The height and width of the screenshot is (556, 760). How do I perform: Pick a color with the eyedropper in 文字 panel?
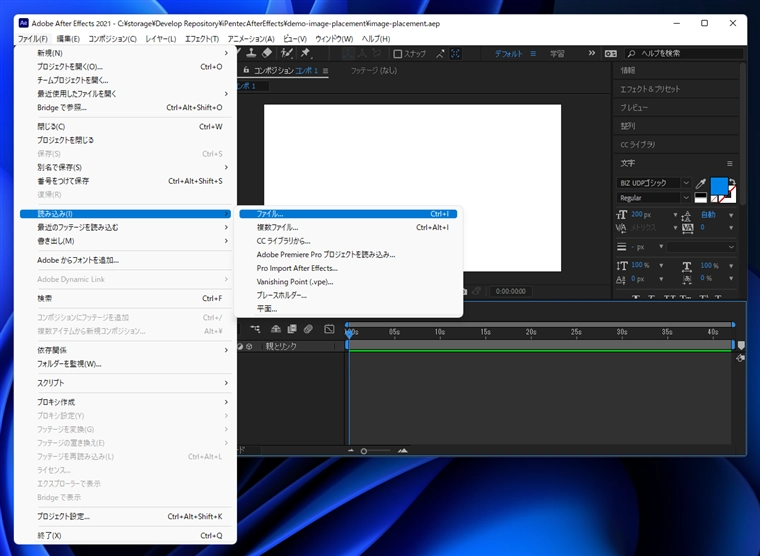click(700, 183)
